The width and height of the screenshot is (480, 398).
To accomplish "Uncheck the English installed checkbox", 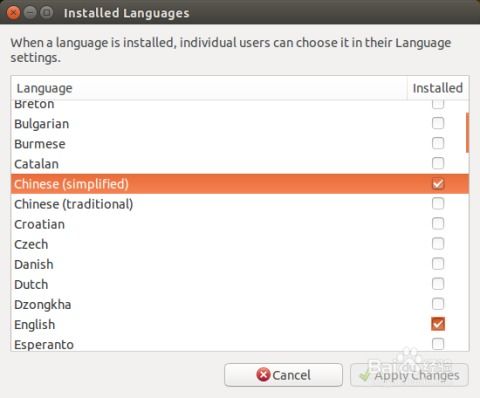I will click(438, 324).
